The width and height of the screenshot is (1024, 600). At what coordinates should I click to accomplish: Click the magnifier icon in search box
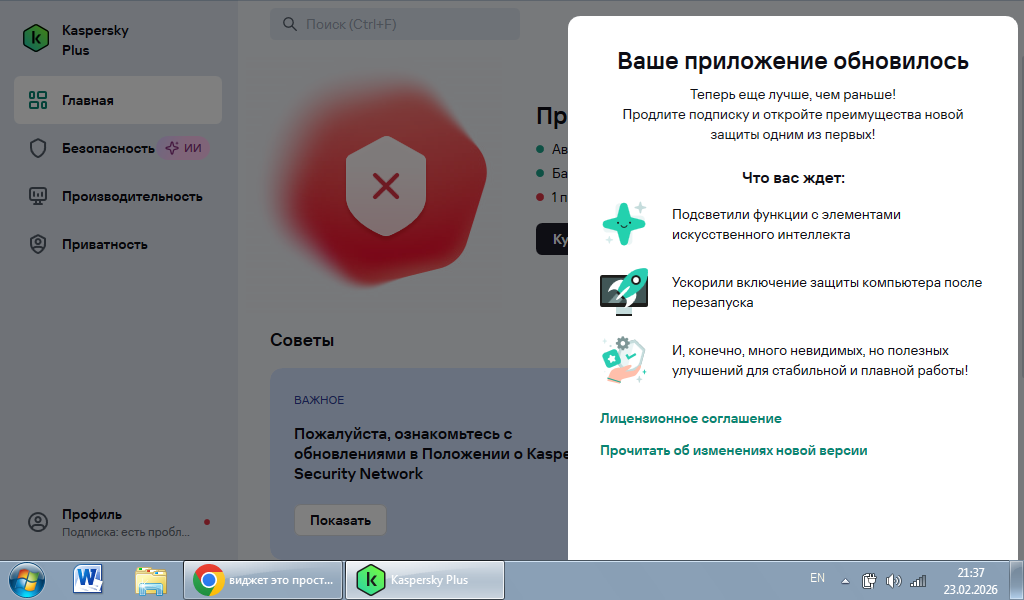pyautogui.click(x=289, y=24)
